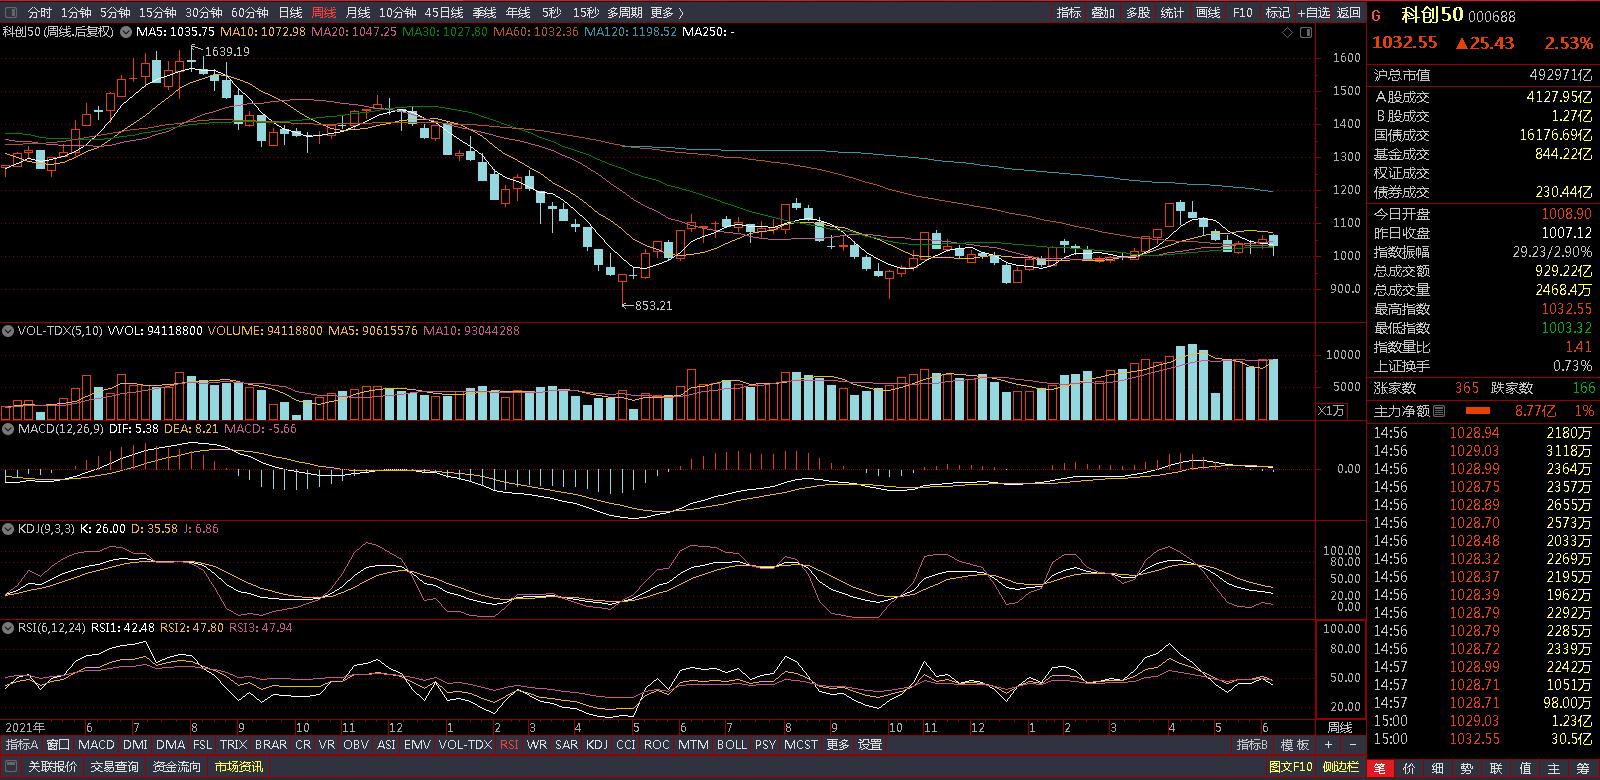Click the round arrow icon next to 科创50 (周线,后复权)
The width and height of the screenshot is (1600, 780).
click(x=125, y=32)
